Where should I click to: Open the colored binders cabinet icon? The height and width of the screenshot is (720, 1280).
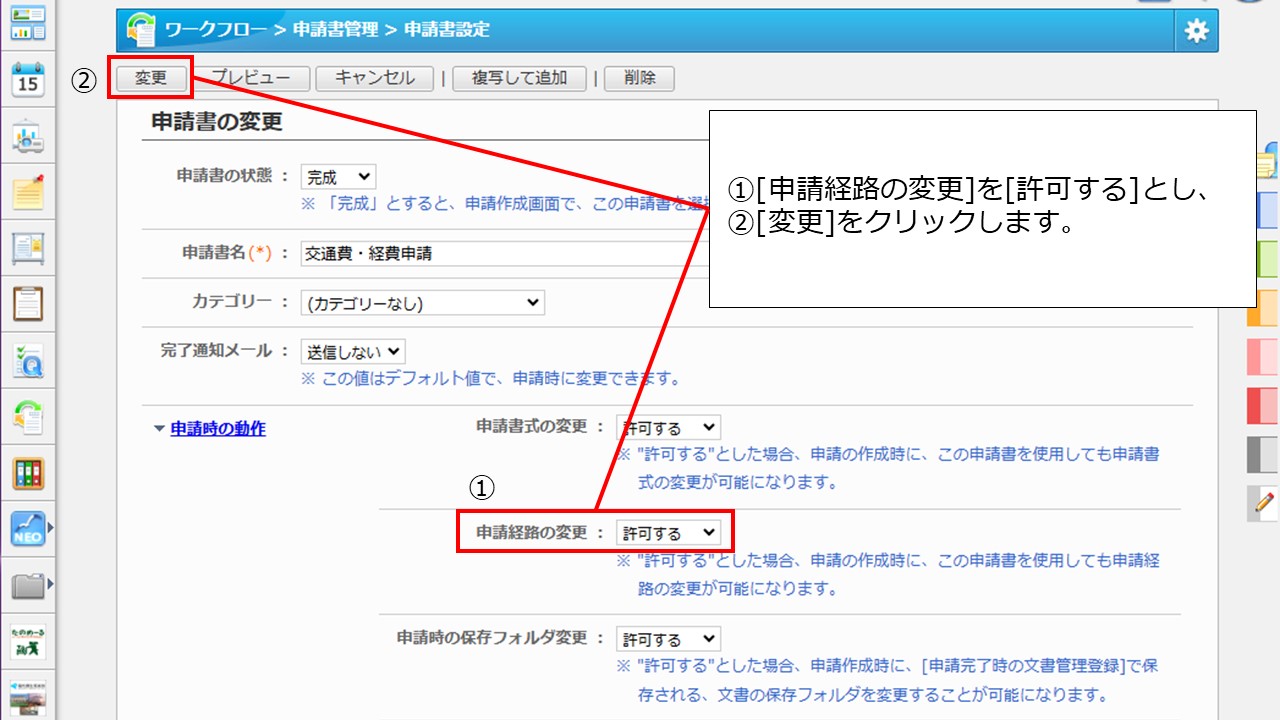pyautogui.click(x=28, y=473)
